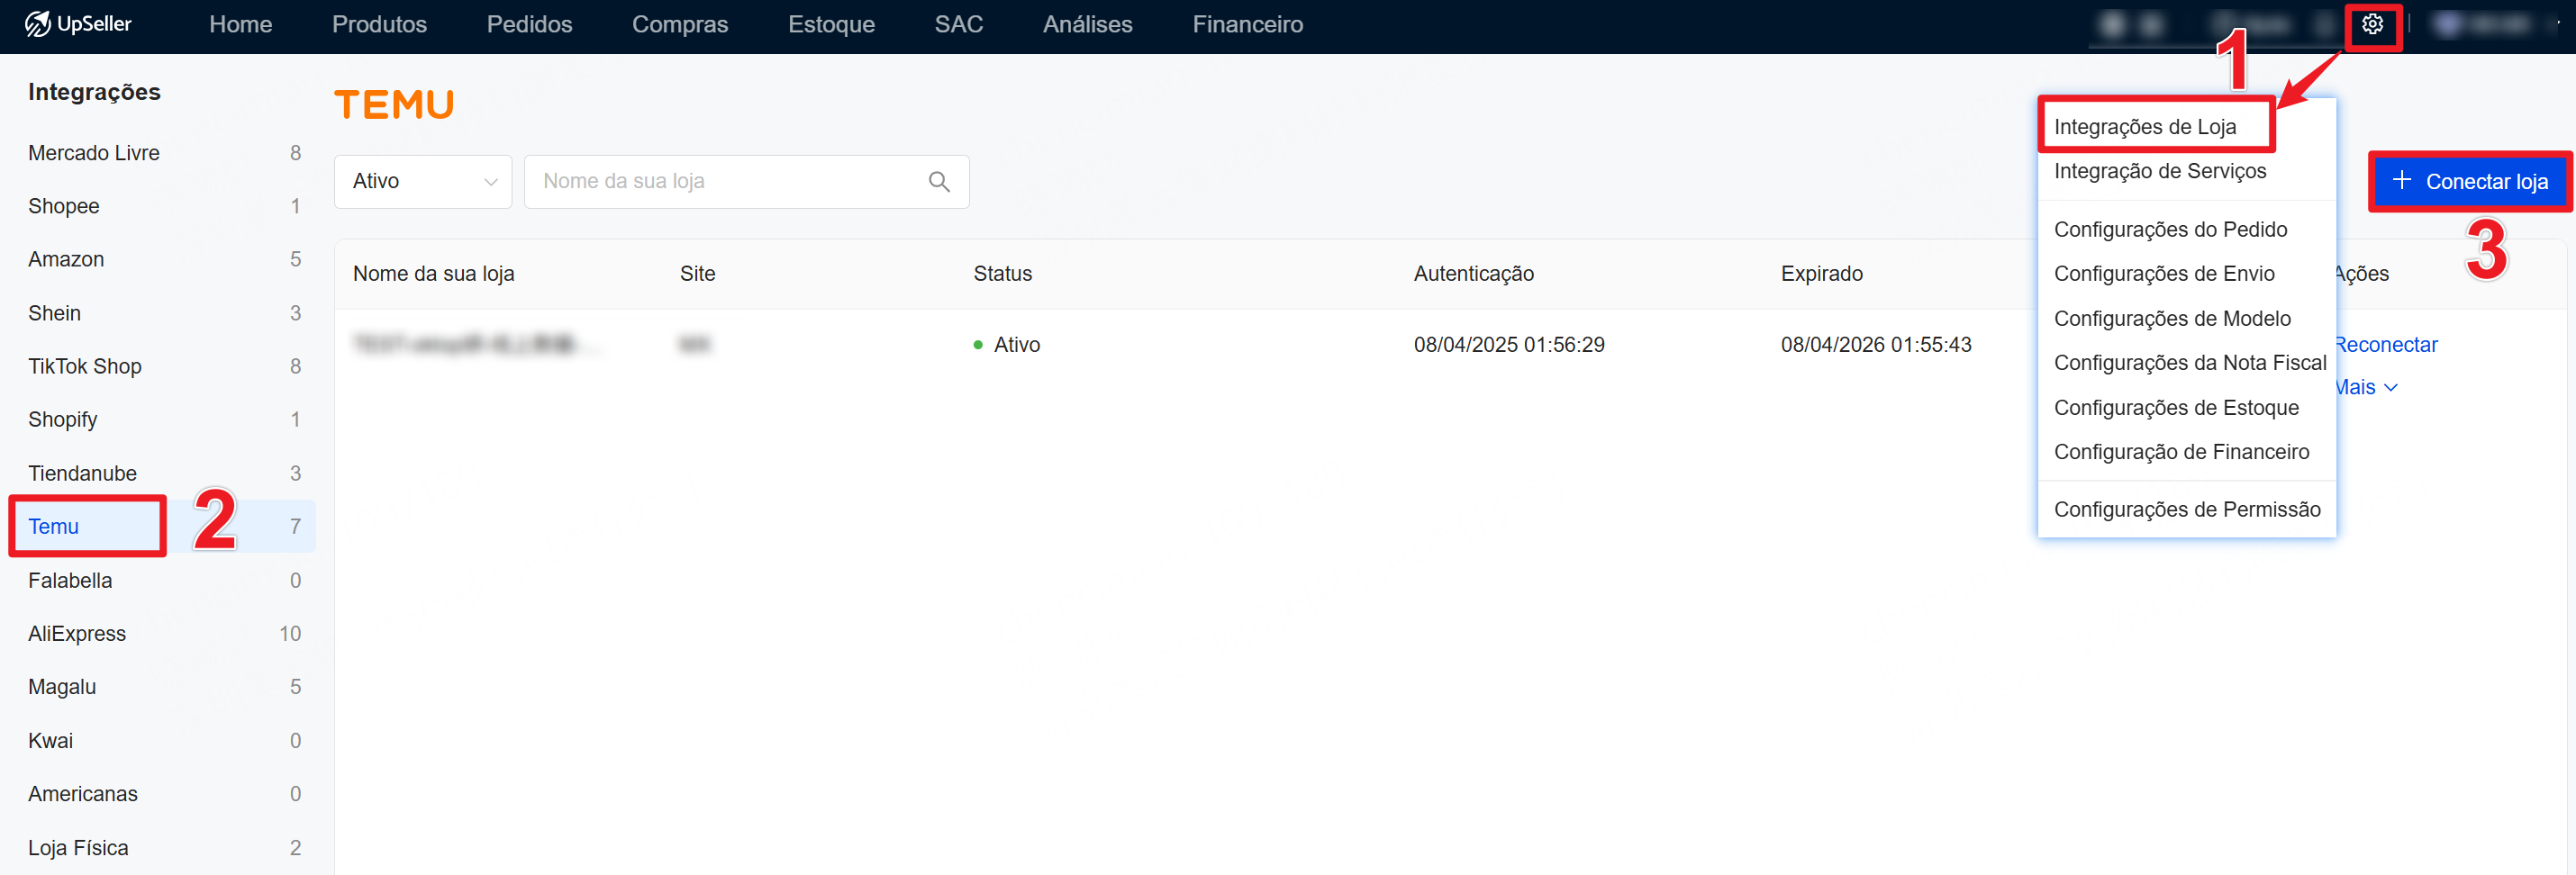Viewport: 2576px width, 875px height.
Task: Expand the Mais actions dropdown
Action: [2368, 388]
